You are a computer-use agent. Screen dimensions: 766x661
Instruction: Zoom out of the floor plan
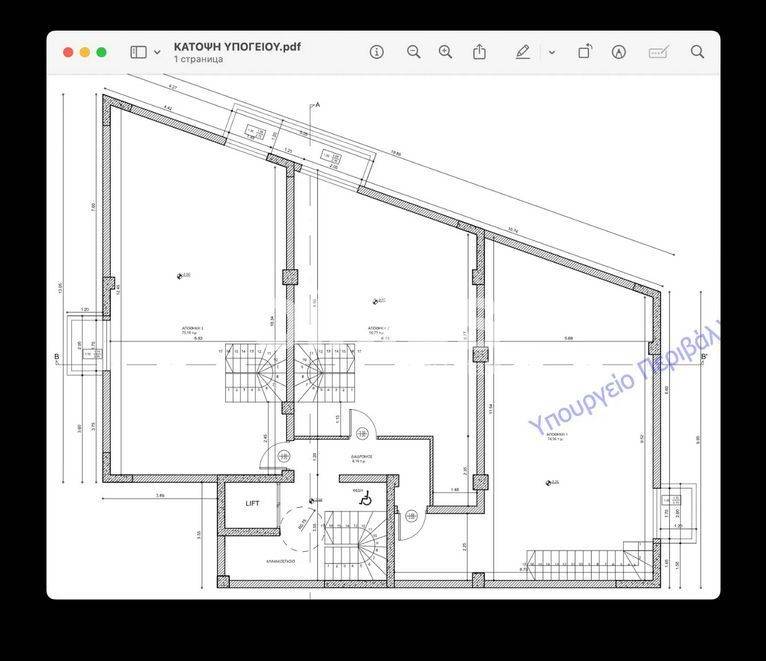point(413,52)
